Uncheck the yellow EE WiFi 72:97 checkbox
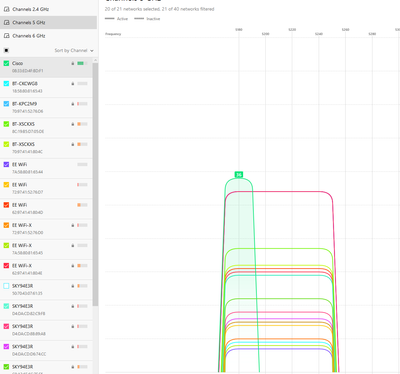This screenshot has height=374, width=400. click(6, 185)
